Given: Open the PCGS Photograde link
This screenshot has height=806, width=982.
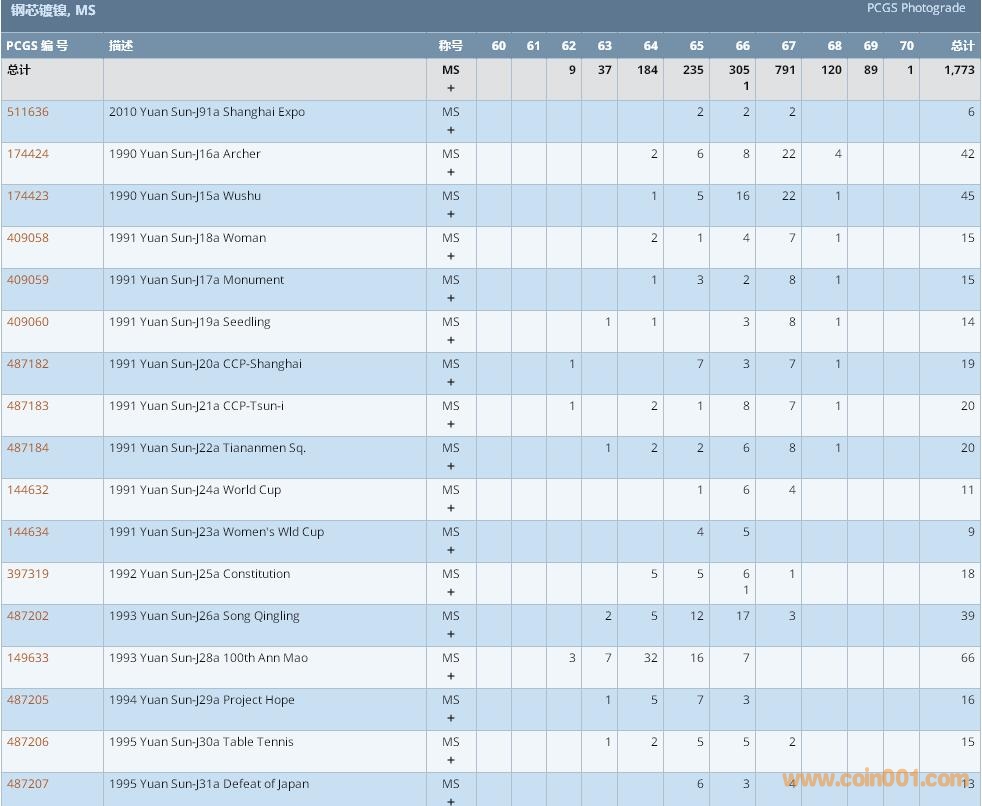Looking at the screenshot, I should click(x=916, y=8).
